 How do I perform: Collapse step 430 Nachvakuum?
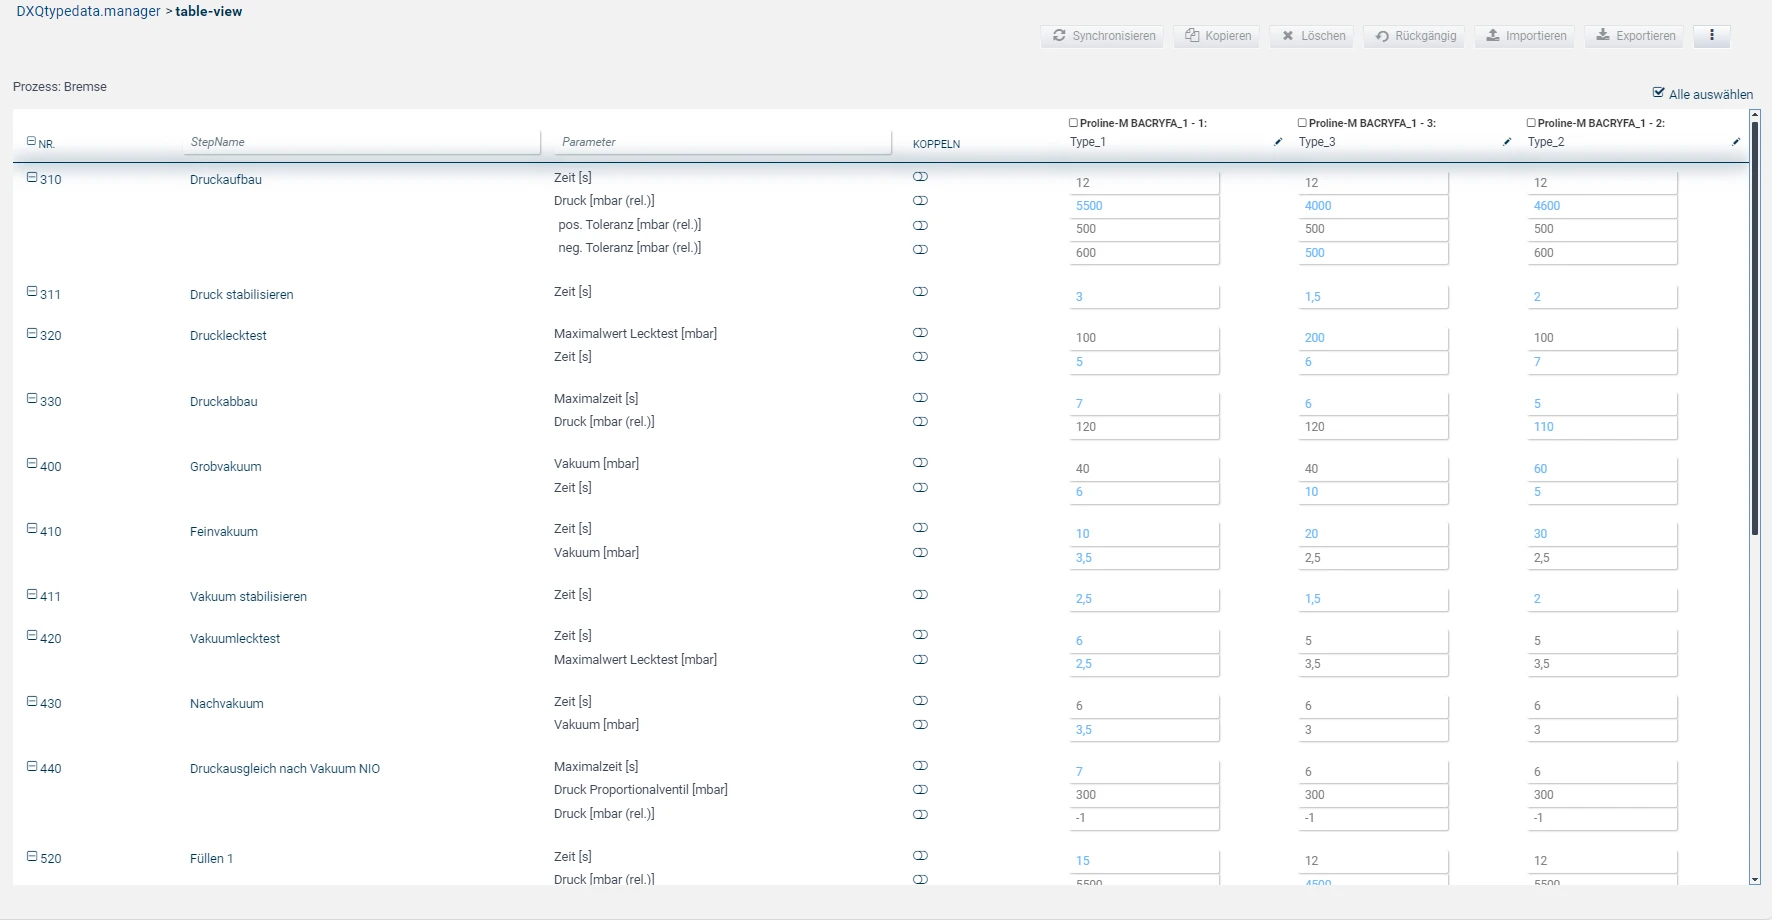click(x=32, y=701)
